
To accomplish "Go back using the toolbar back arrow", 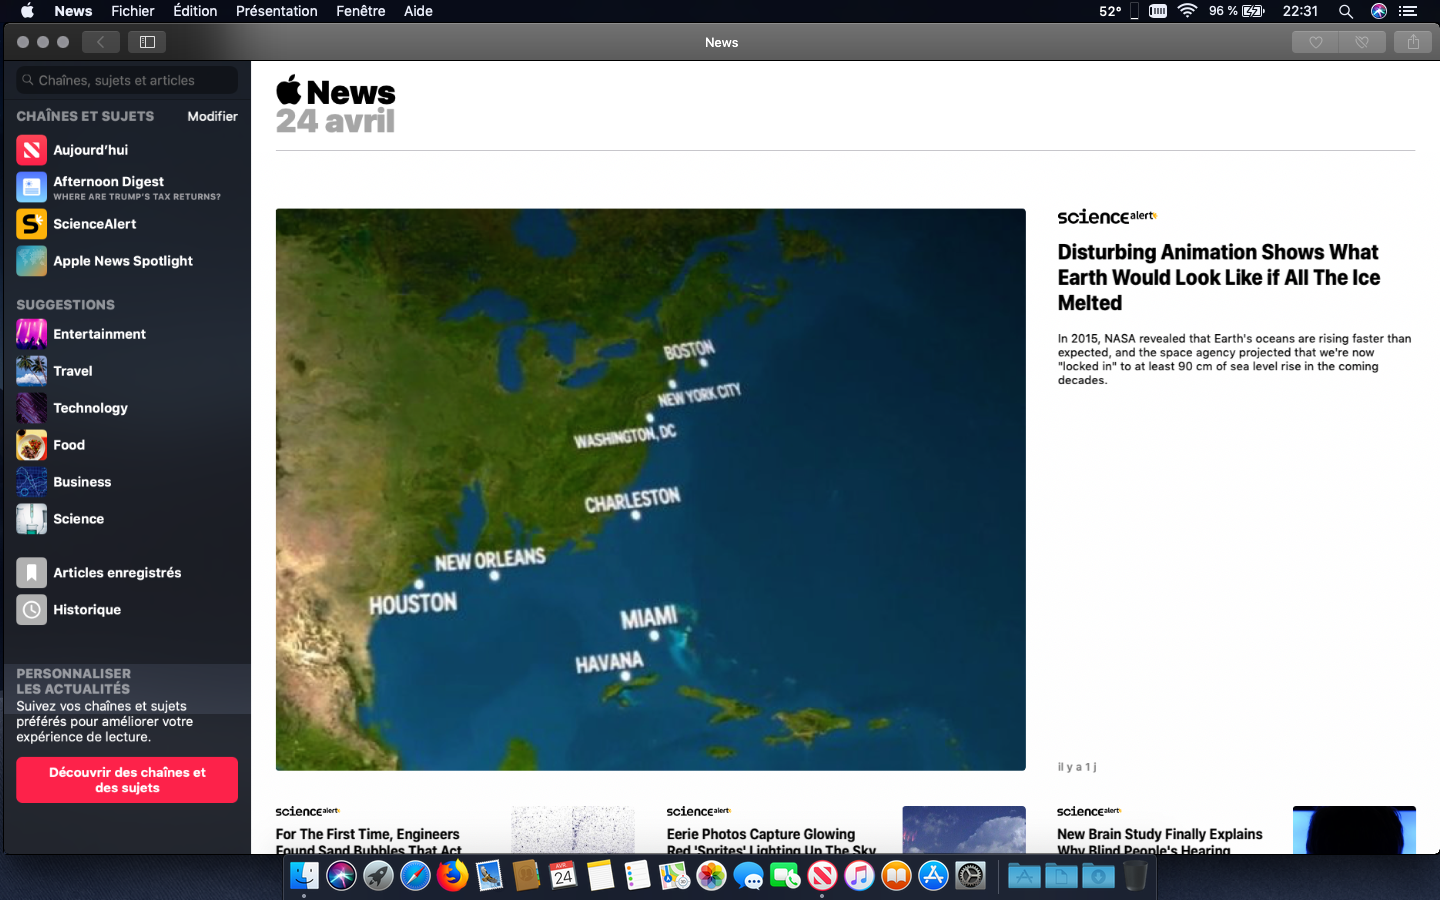I will (x=100, y=42).
